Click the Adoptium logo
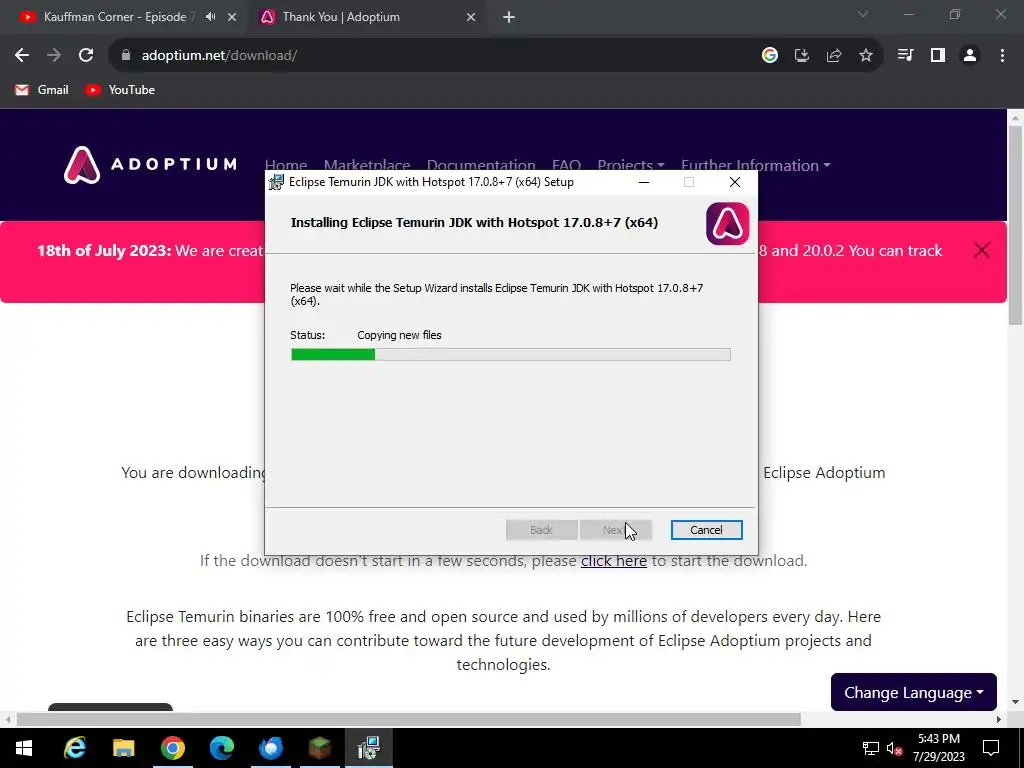The width and height of the screenshot is (1024, 768). click(150, 165)
